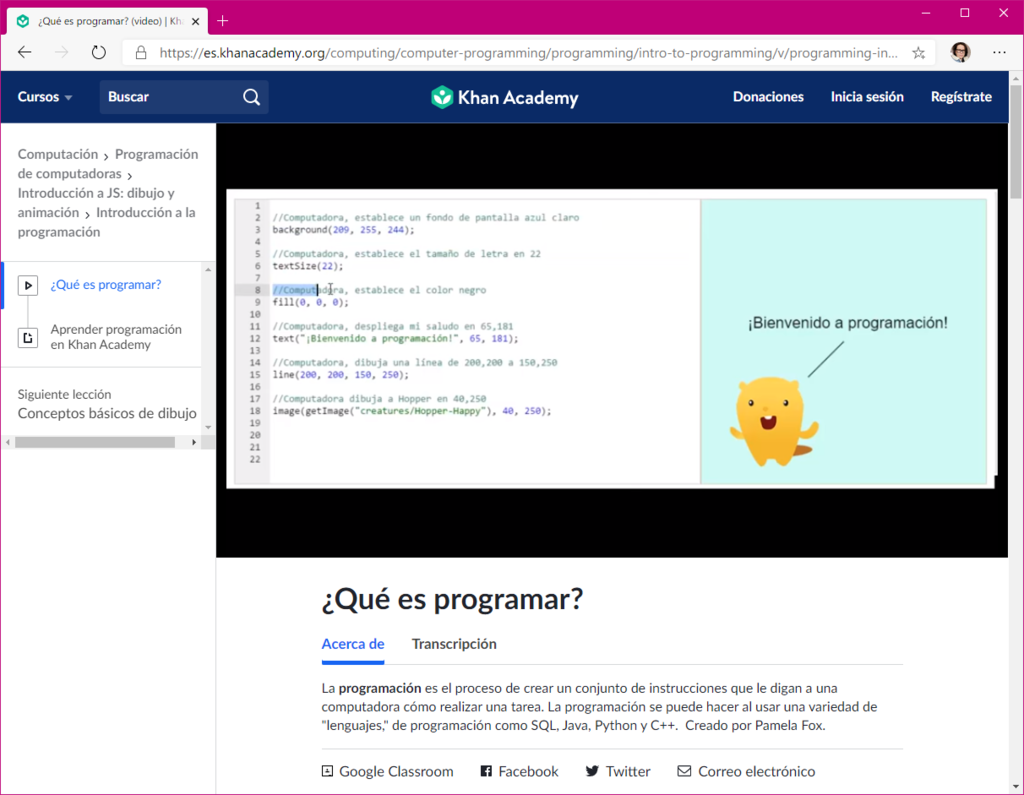This screenshot has width=1024, height=795.
Task: Add page to favorites star icon
Action: (x=918, y=53)
